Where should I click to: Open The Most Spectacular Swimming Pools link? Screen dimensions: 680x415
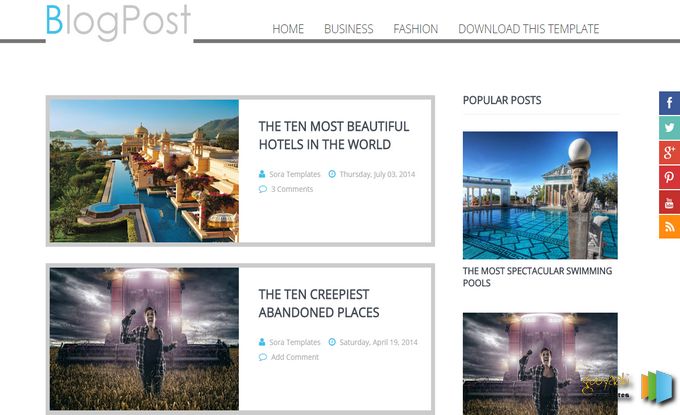(x=537, y=277)
